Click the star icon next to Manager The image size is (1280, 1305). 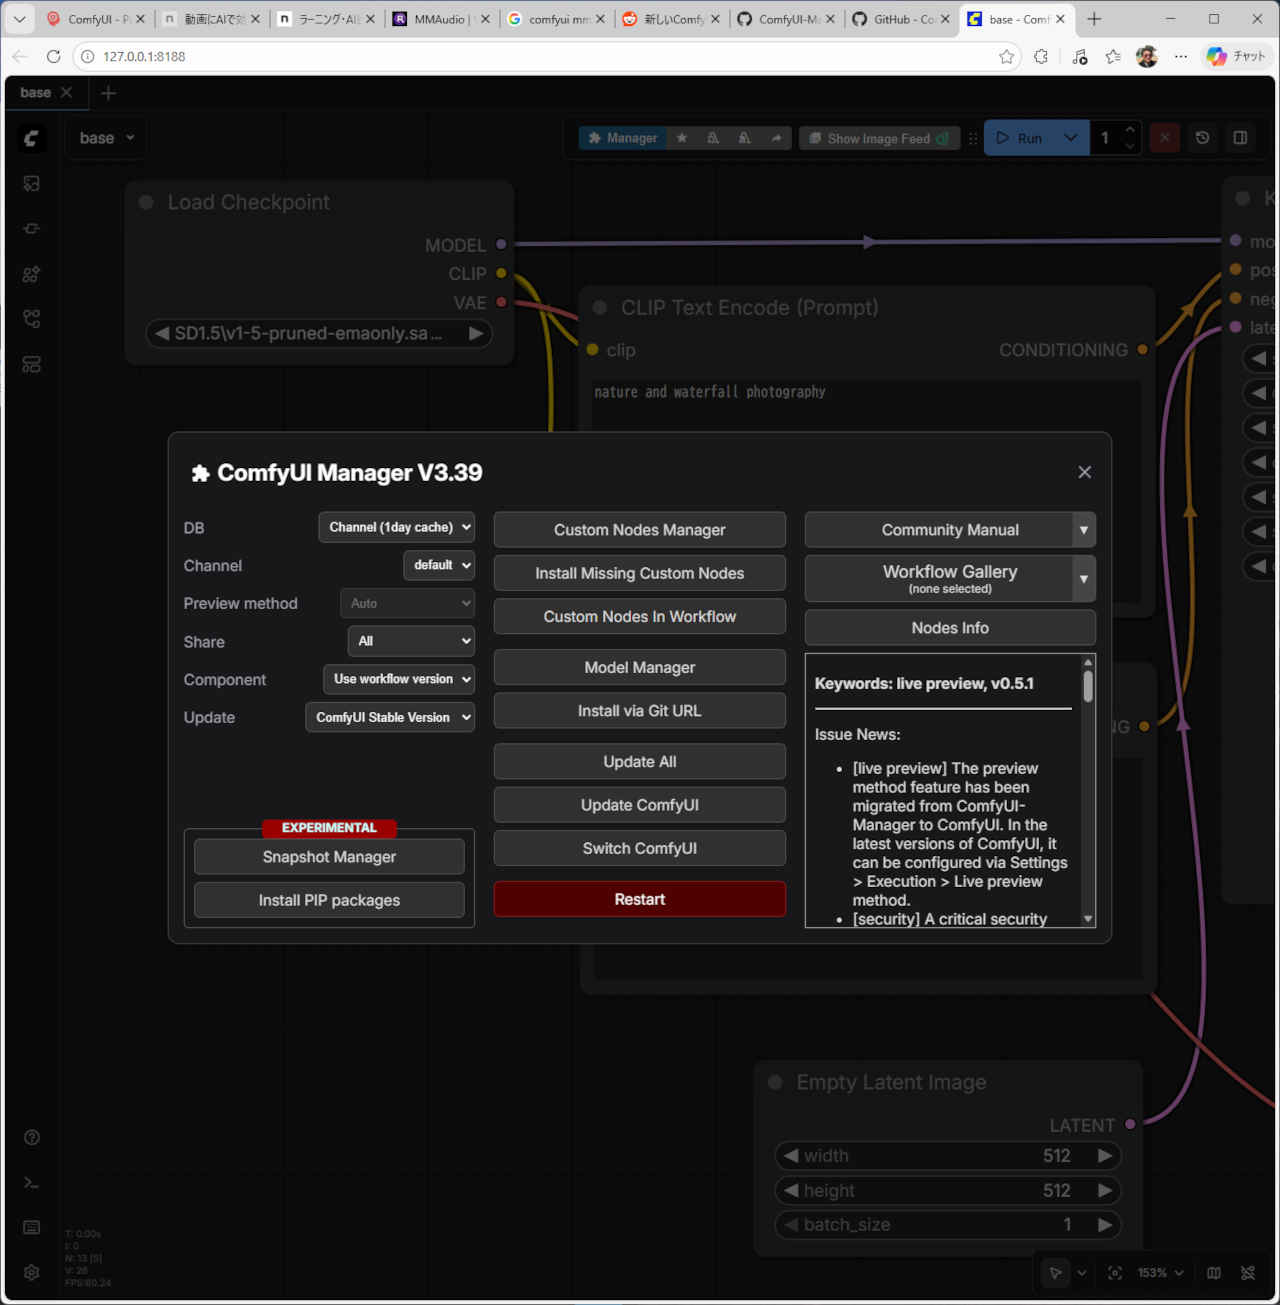point(682,138)
